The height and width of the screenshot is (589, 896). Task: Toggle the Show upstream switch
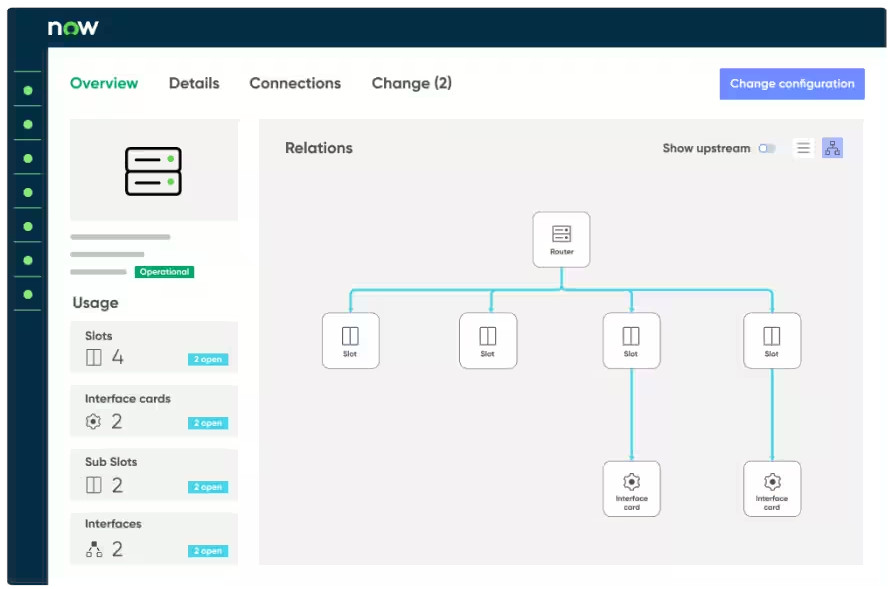(x=767, y=149)
